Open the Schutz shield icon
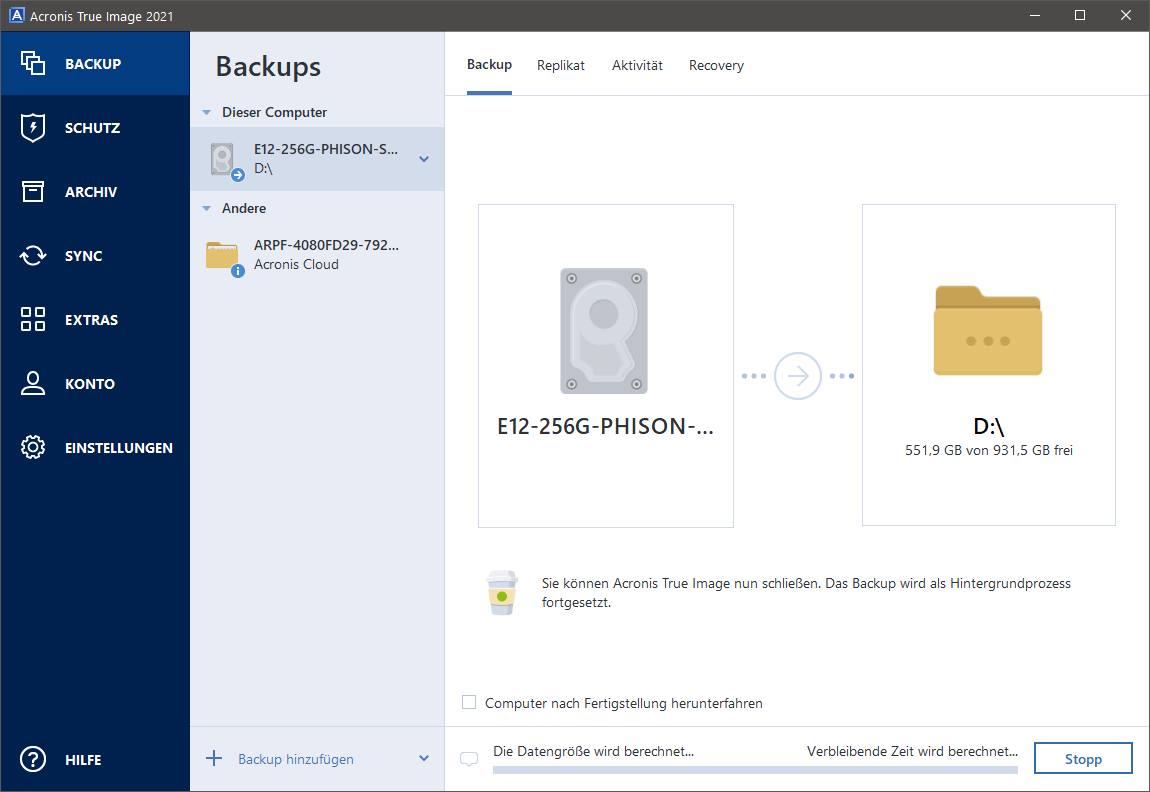This screenshot has height=792, width=1150. [33, 128]
